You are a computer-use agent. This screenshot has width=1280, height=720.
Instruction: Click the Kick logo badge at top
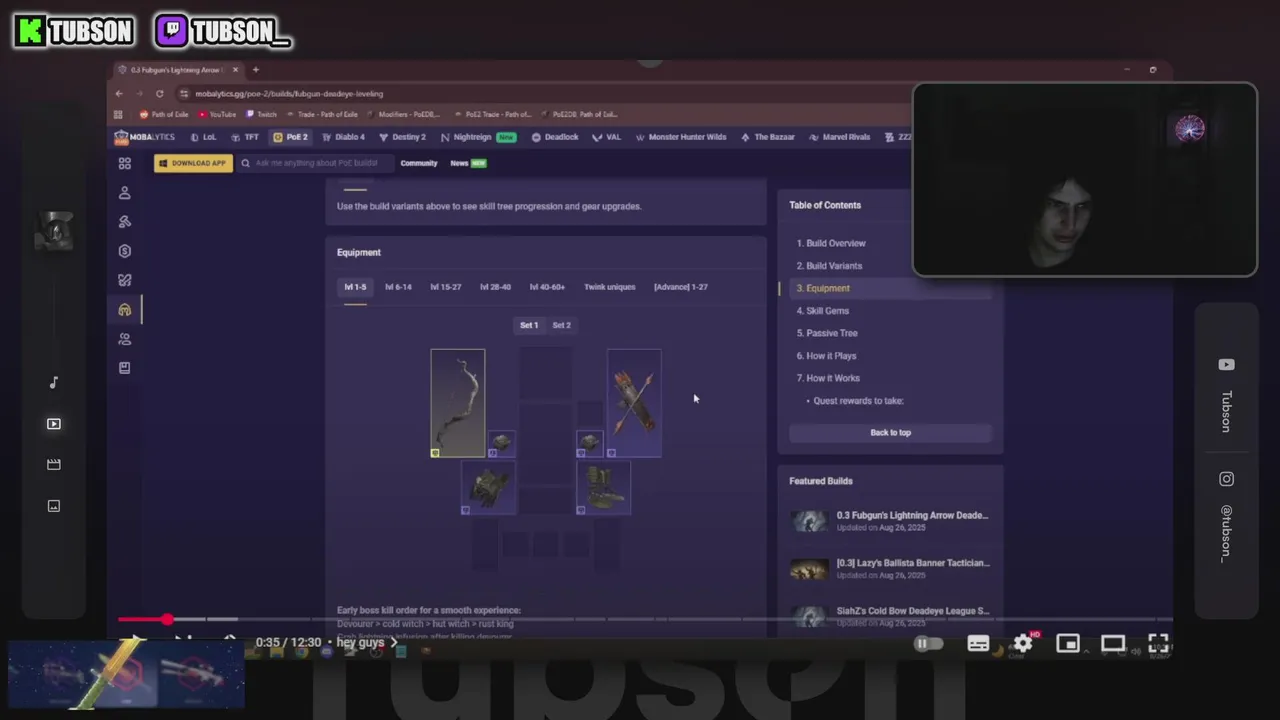tap(30, 31)
